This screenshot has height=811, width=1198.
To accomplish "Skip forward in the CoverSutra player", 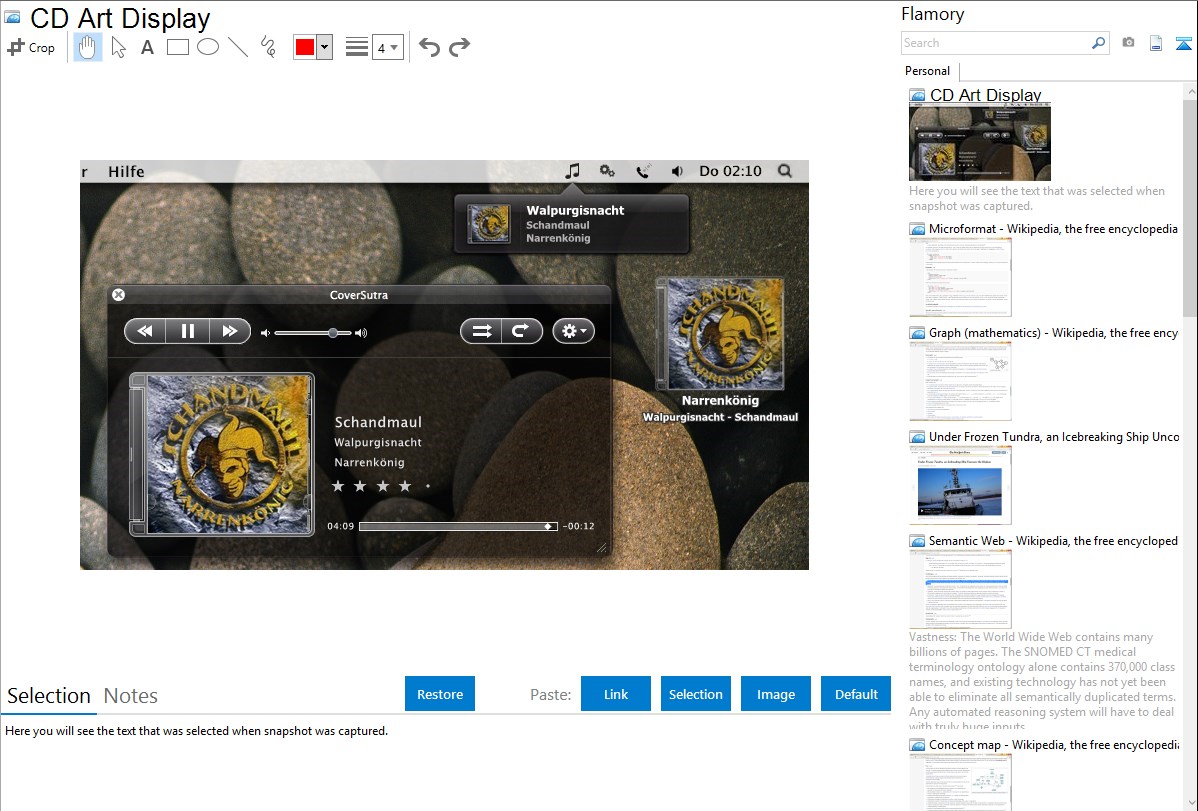I will click(x=230, y=331).
